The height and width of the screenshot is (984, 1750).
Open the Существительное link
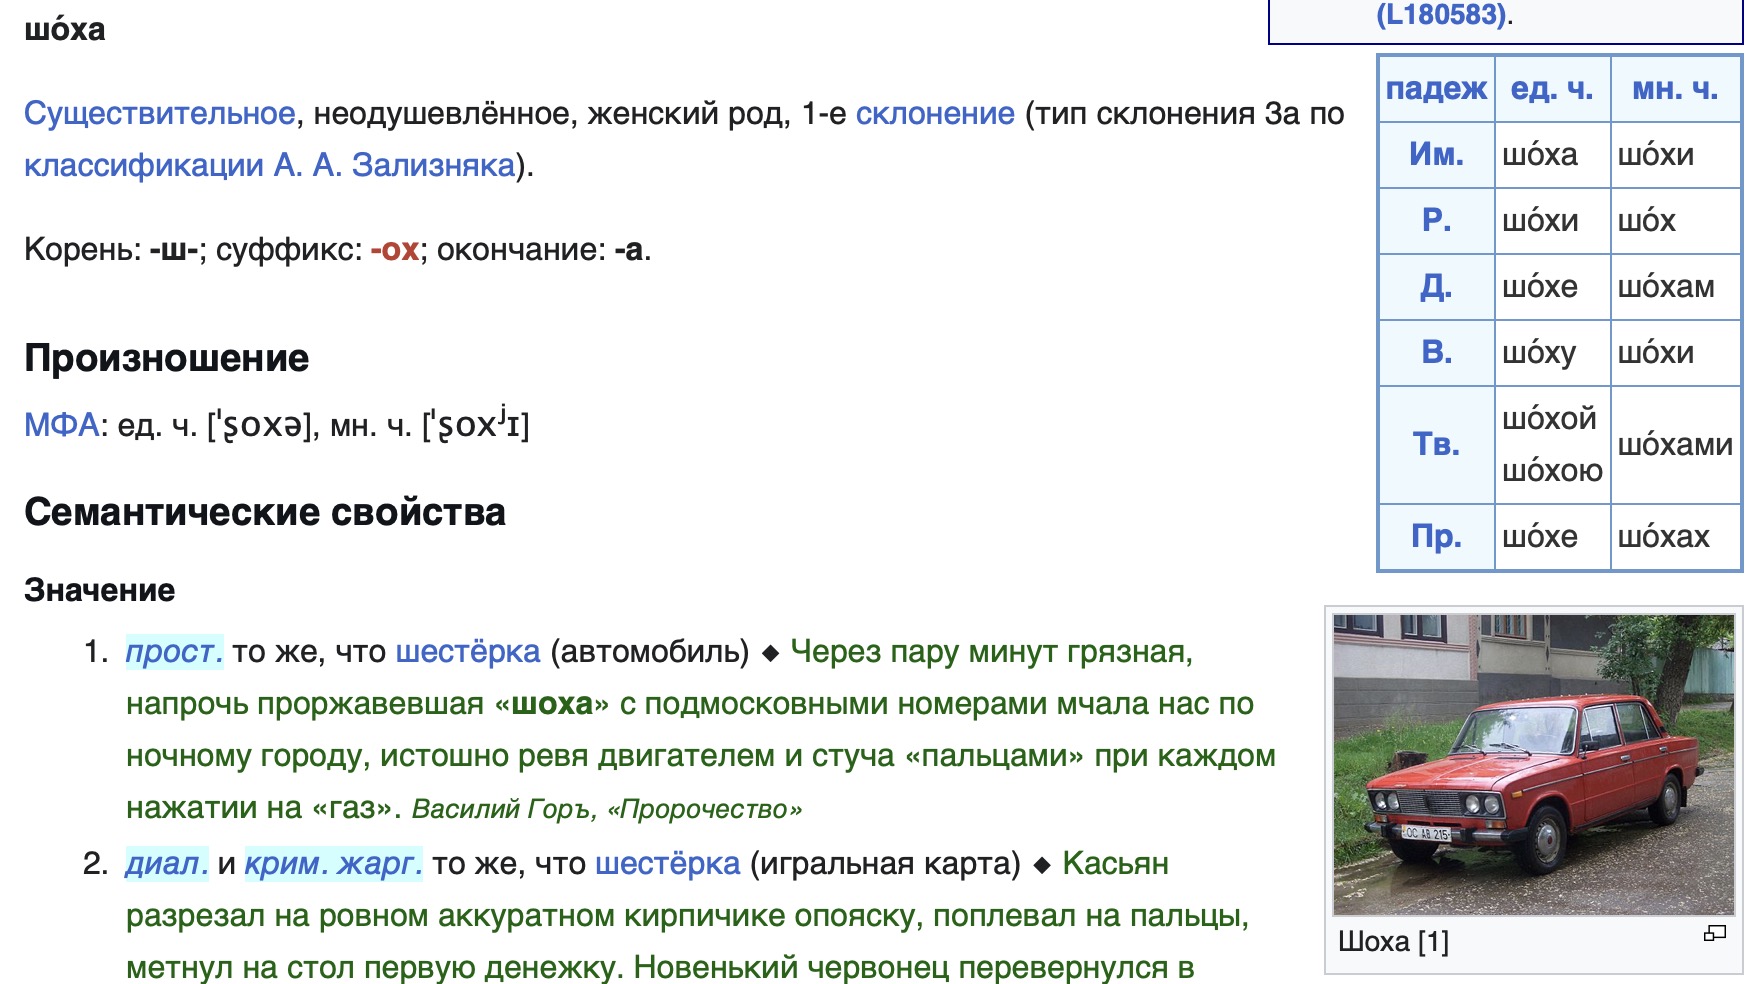click(x=159, y=114)
